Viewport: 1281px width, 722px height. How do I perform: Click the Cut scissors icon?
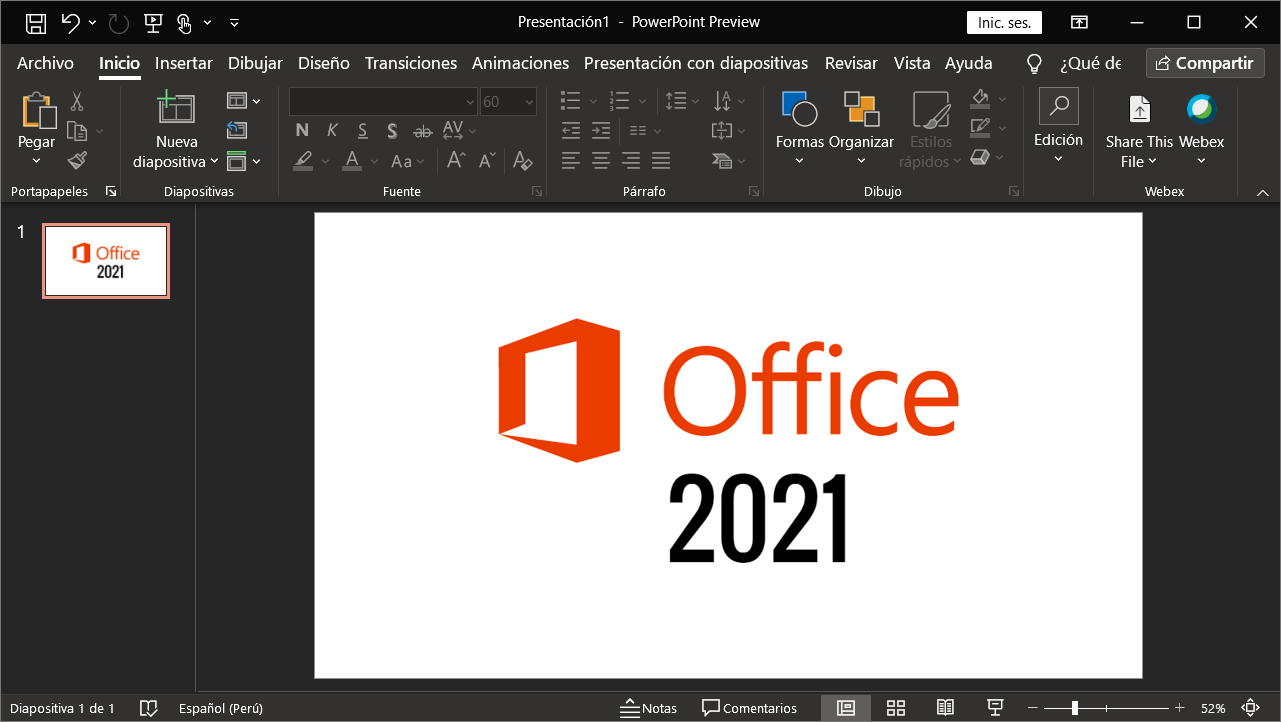tap(77, 102)
